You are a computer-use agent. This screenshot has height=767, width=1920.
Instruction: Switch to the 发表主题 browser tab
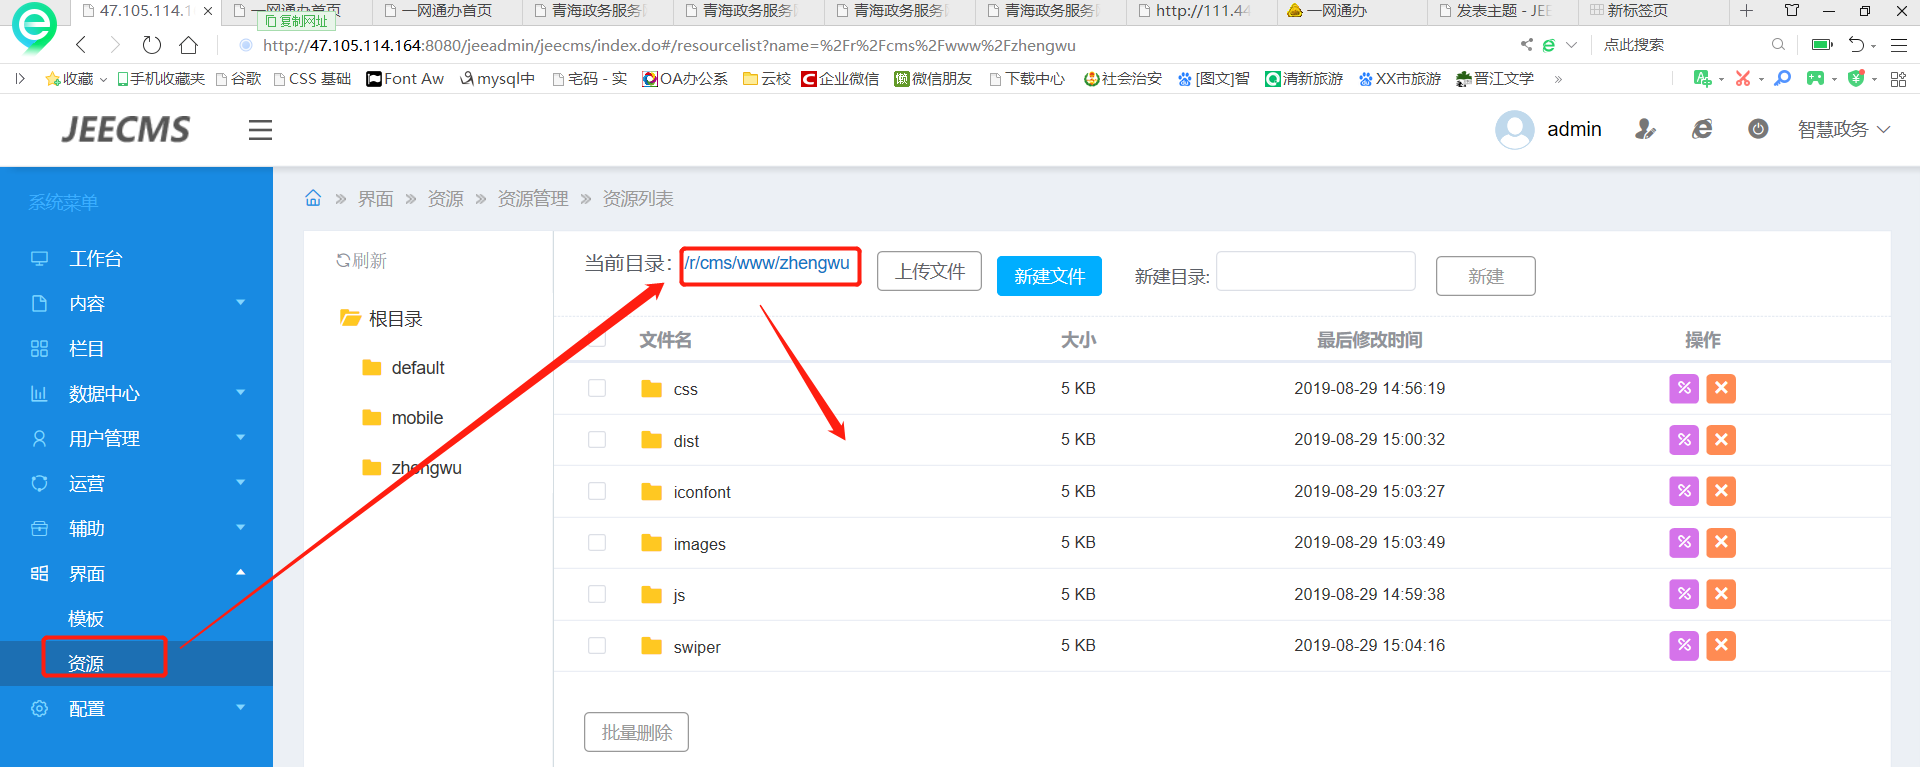coord(1502,11)
